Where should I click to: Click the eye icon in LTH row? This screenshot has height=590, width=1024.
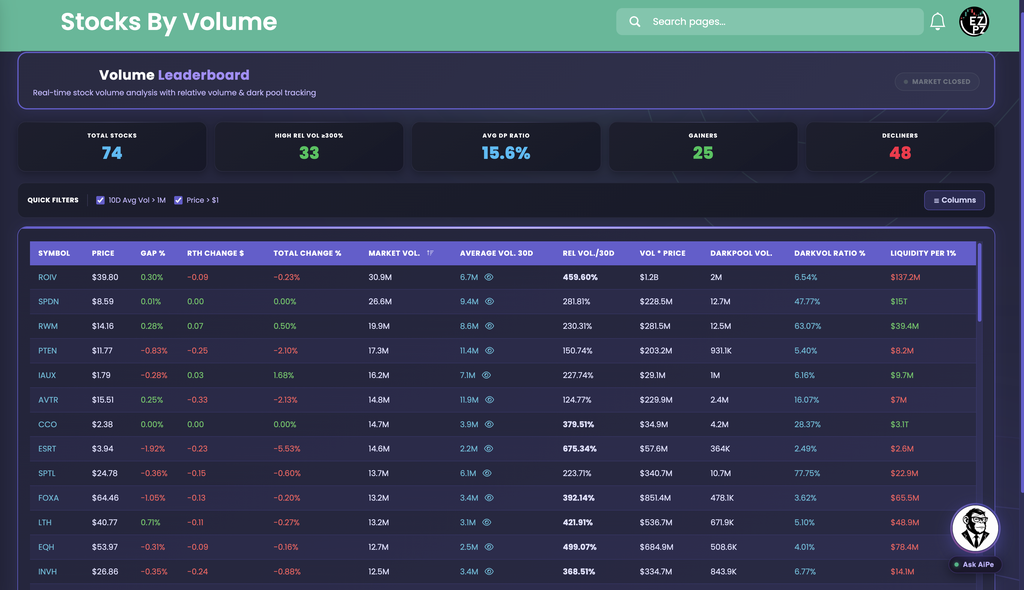click(x=486, y=522)
